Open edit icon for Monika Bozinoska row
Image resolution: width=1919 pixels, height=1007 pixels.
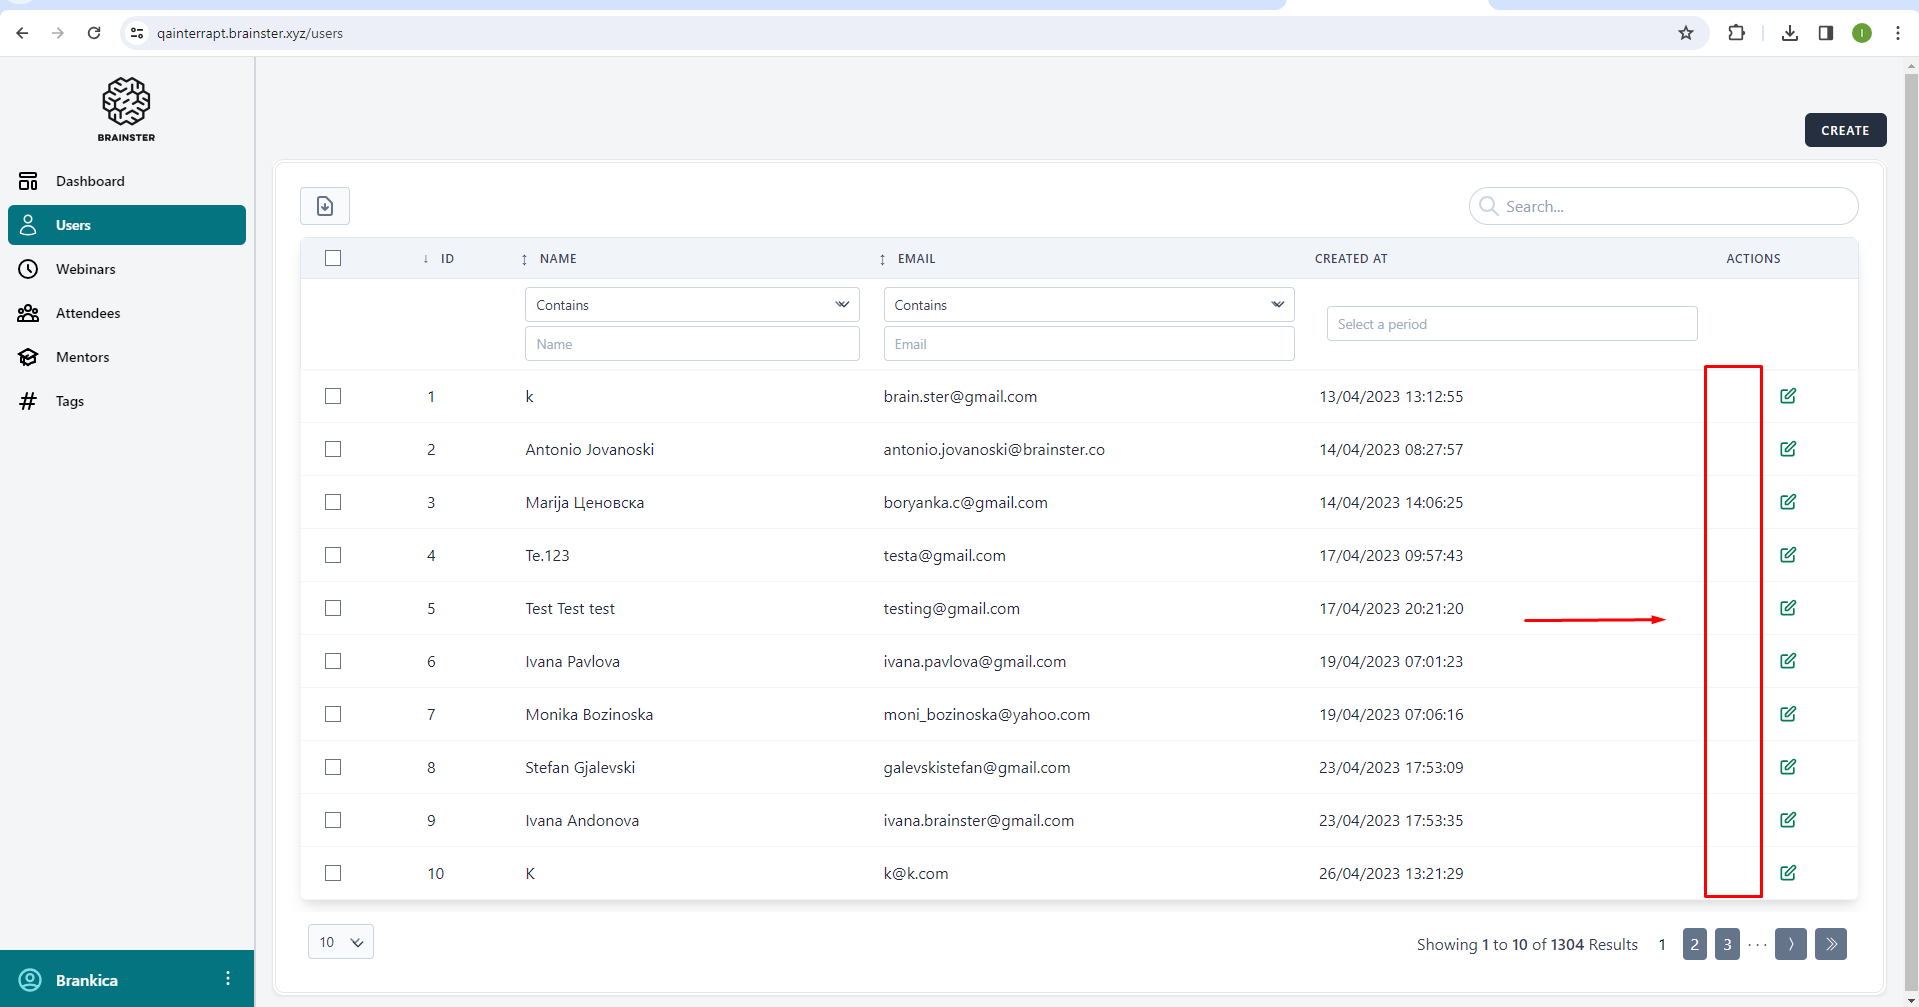[1788, 714]
